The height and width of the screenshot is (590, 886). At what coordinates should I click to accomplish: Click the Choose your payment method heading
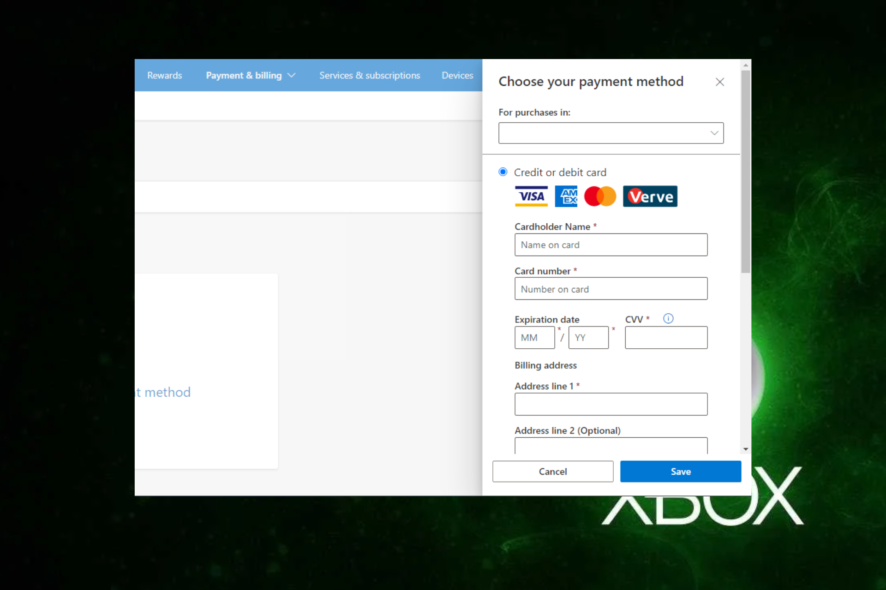(591, 81)
